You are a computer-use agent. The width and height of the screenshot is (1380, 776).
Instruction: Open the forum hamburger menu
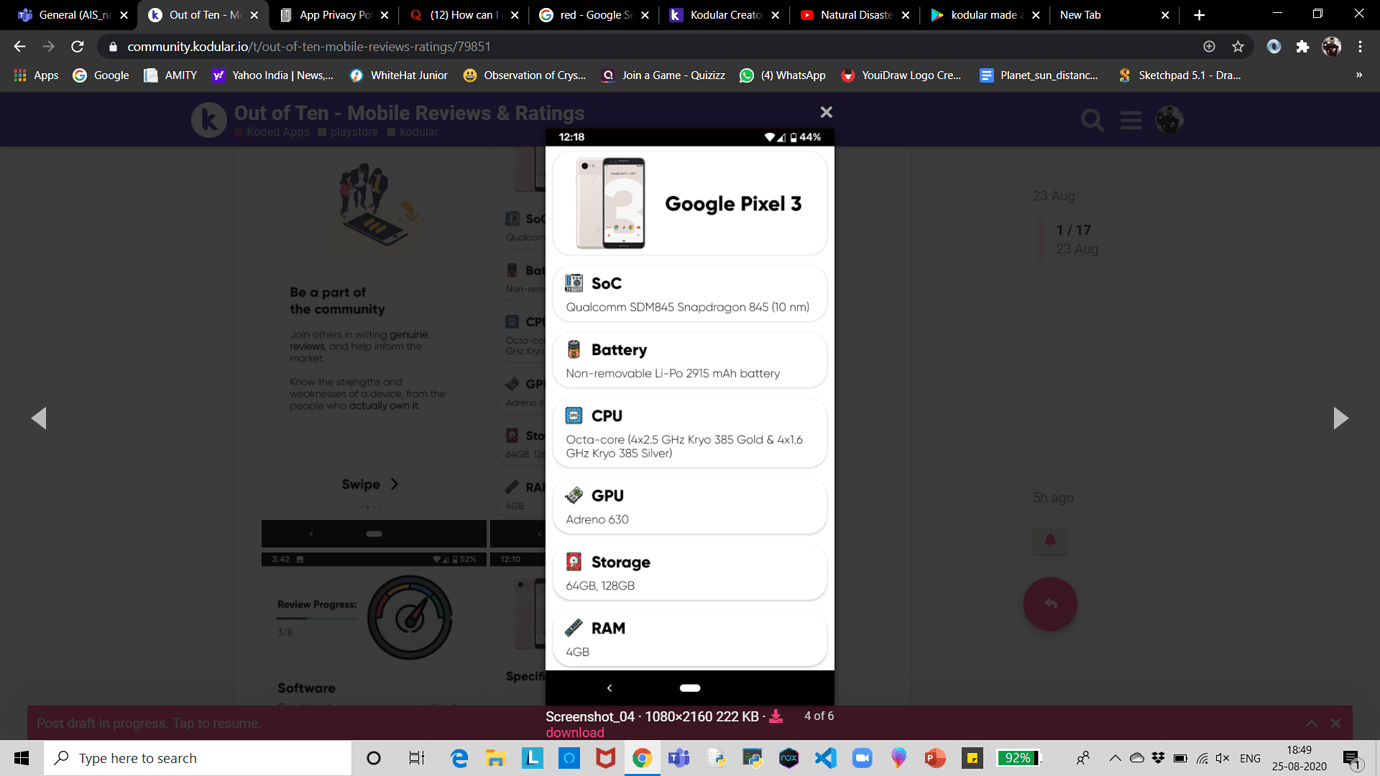[x=1130, y=120]
